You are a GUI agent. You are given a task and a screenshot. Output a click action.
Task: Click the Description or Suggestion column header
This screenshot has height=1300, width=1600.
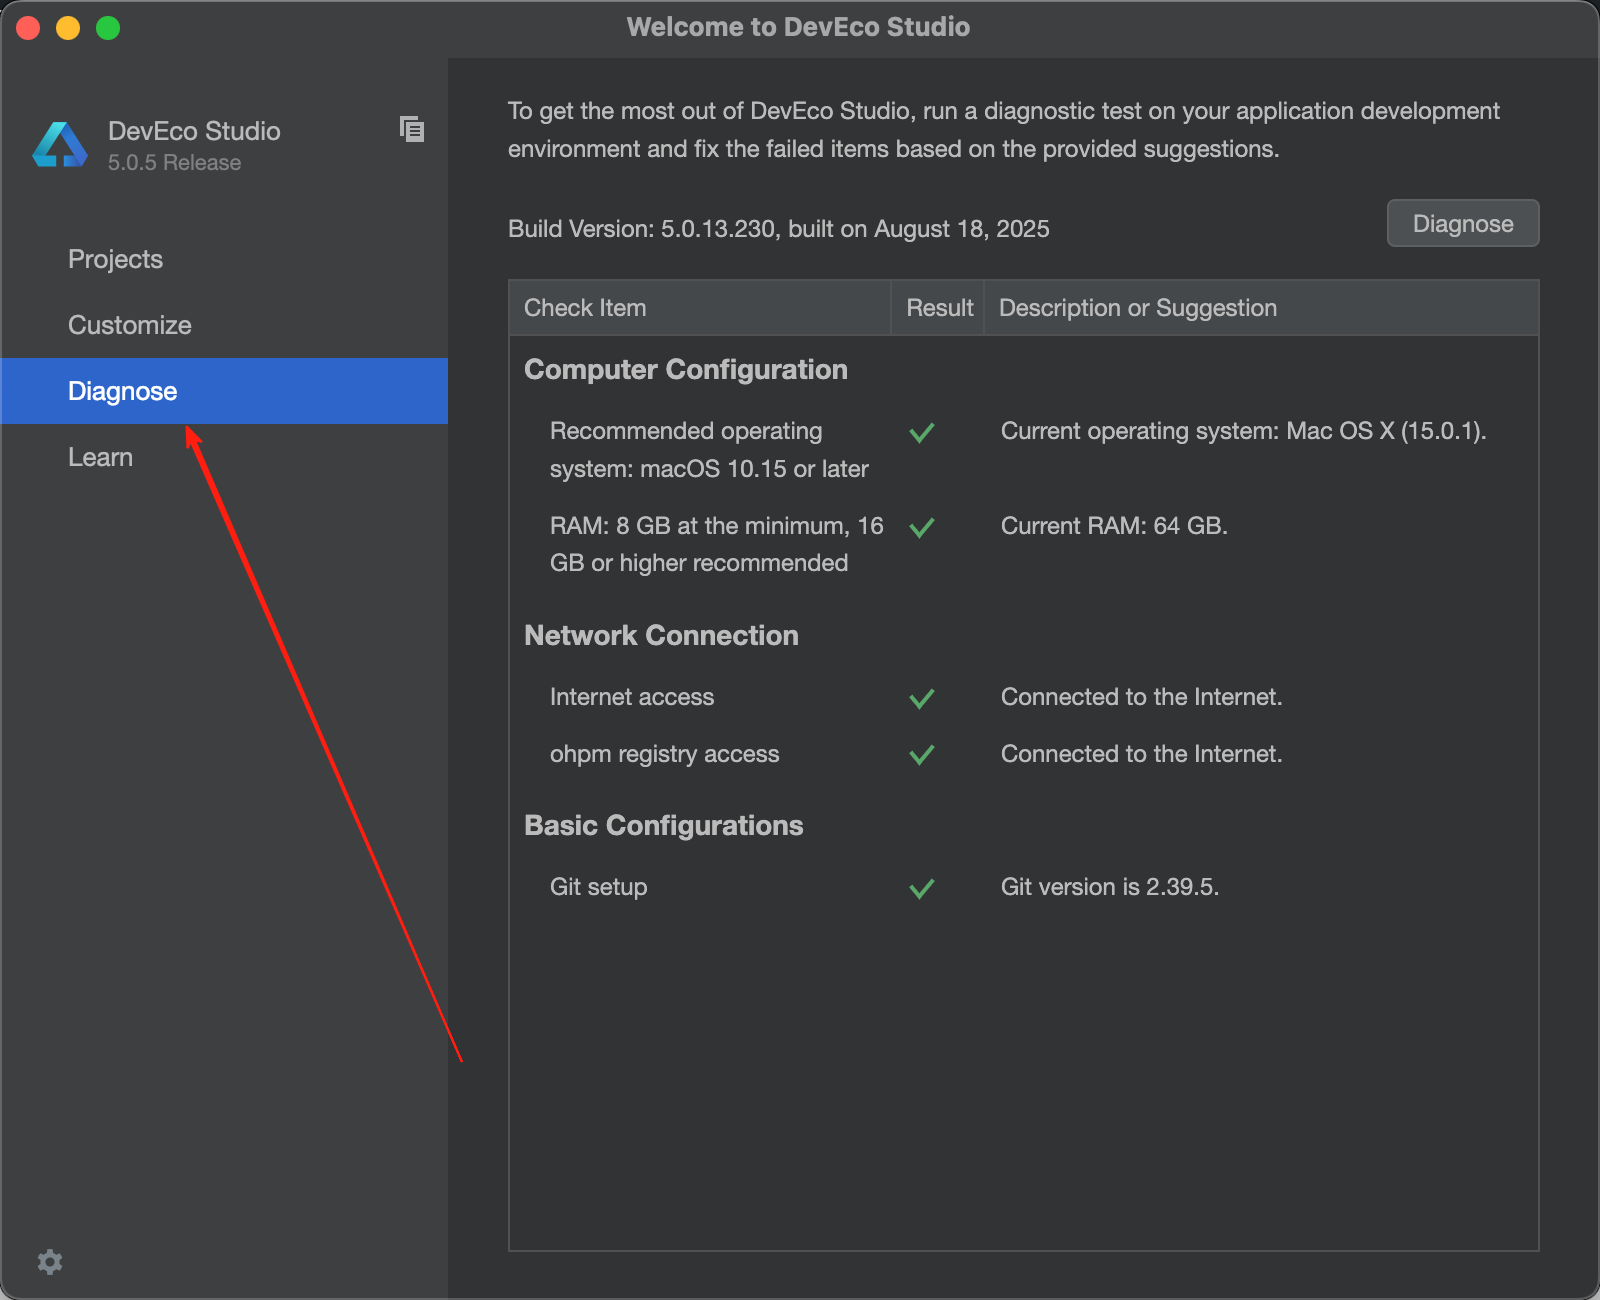[1137, 308]
